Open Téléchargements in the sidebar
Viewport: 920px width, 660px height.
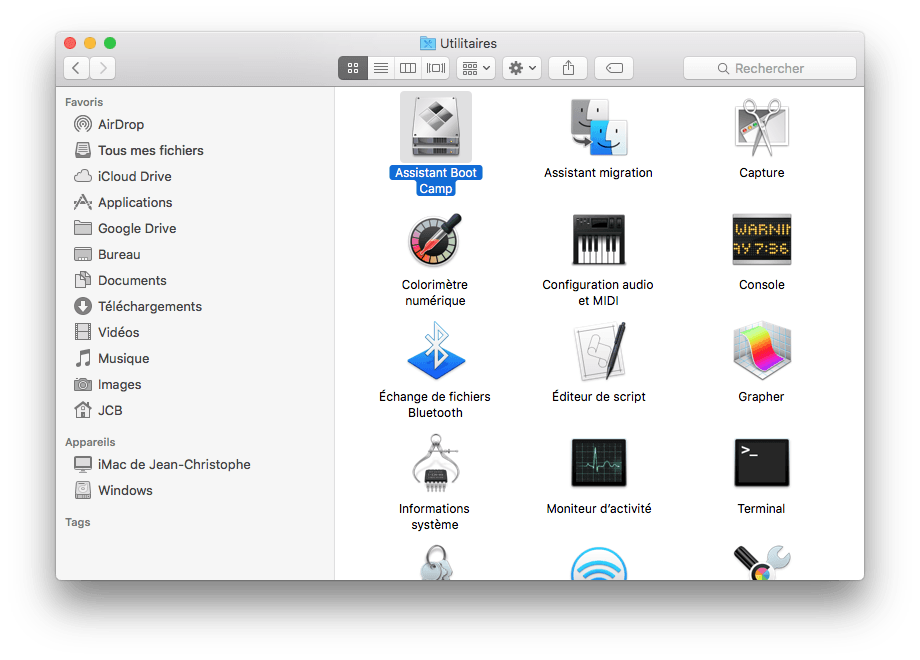point(138,306)
